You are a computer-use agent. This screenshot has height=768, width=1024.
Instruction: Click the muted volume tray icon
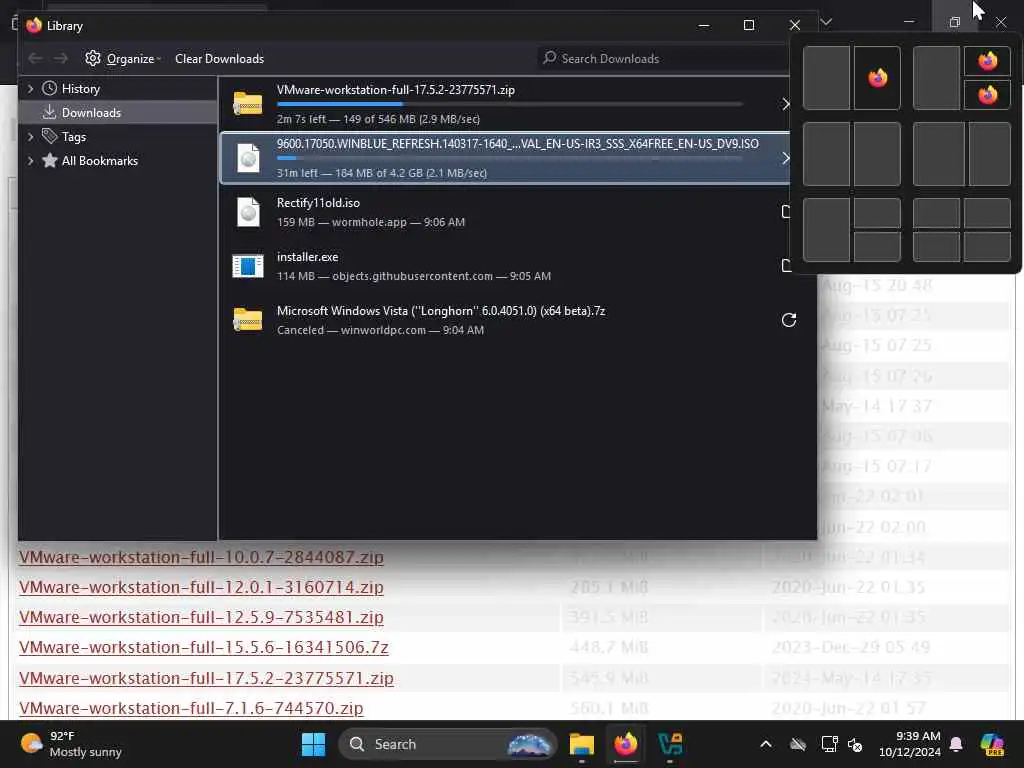point(855,744)
